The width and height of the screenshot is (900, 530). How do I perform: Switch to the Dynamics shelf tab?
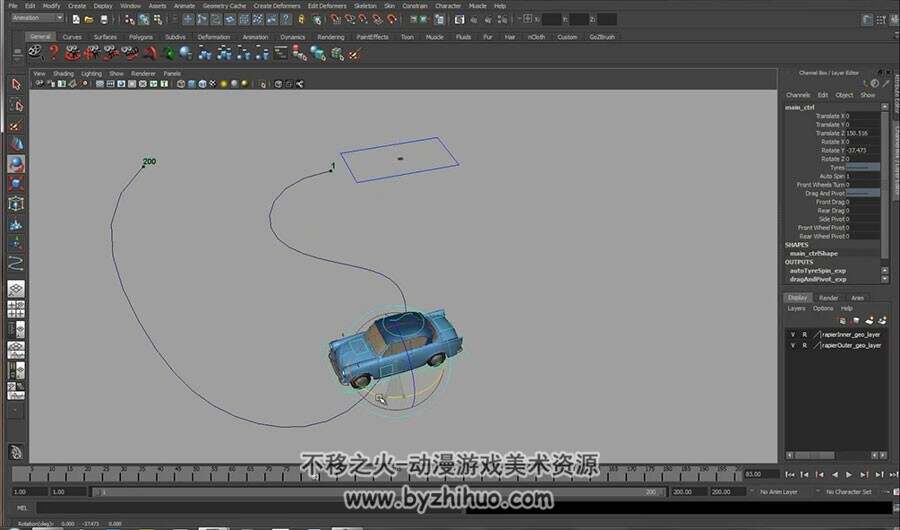click(293, 37)
